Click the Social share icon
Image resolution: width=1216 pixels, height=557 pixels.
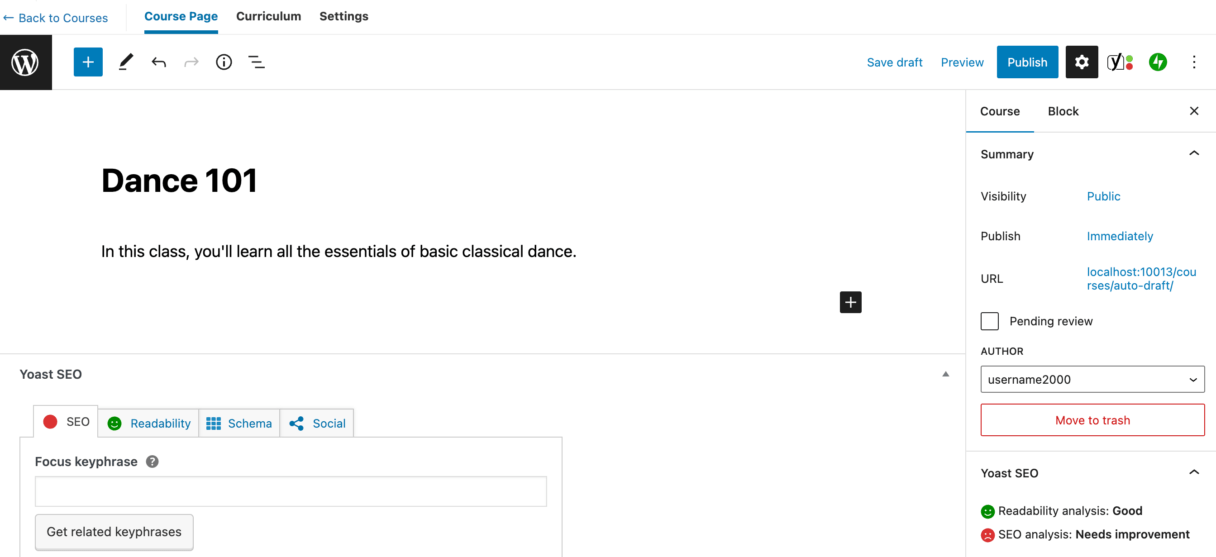tap(296, 423)
